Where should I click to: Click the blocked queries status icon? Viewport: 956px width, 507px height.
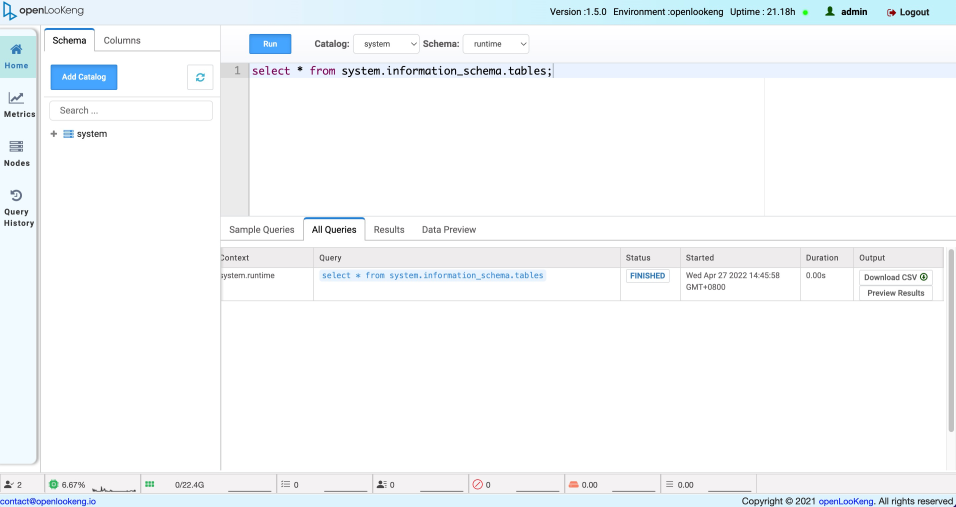[477, 484]
